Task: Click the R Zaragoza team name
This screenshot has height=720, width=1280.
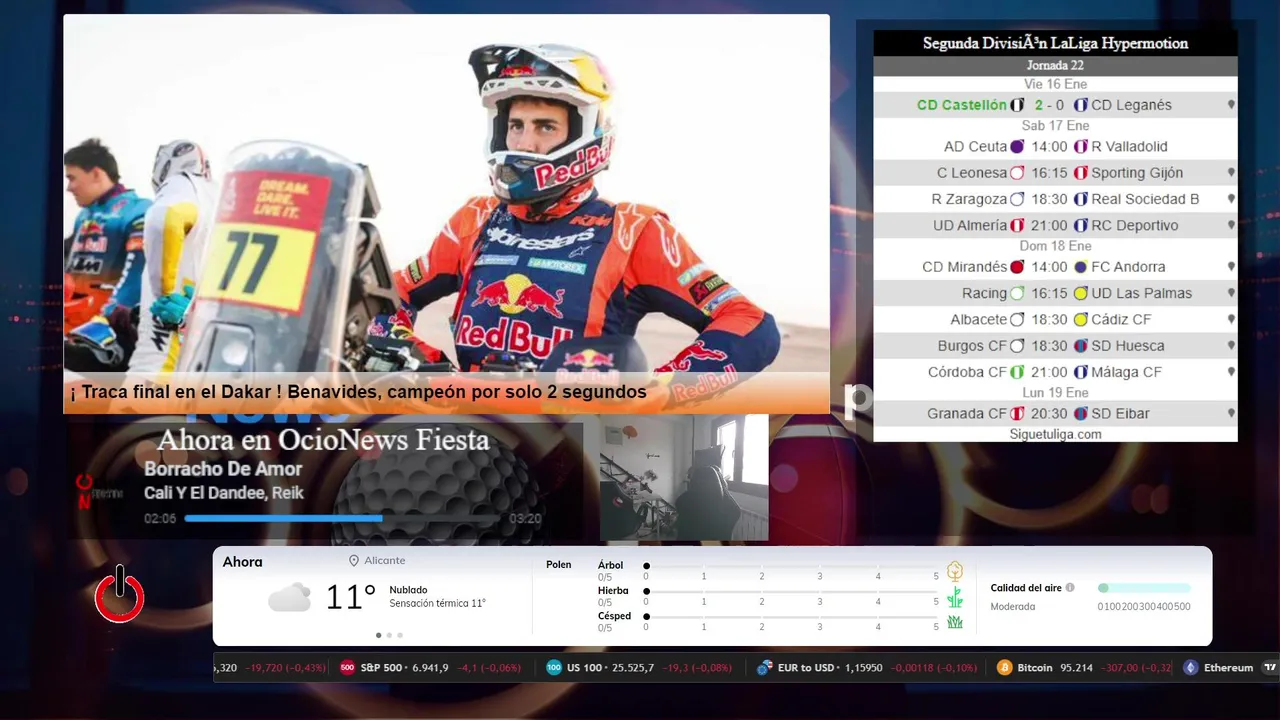Action: (x=968, y=200)
